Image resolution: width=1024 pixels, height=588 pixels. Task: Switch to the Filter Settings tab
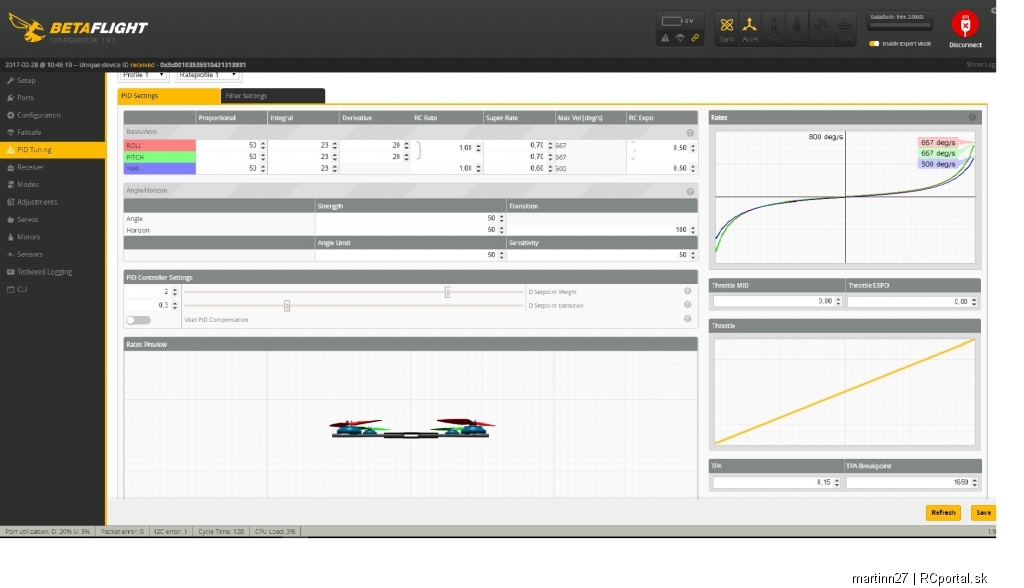pos(272,96)
